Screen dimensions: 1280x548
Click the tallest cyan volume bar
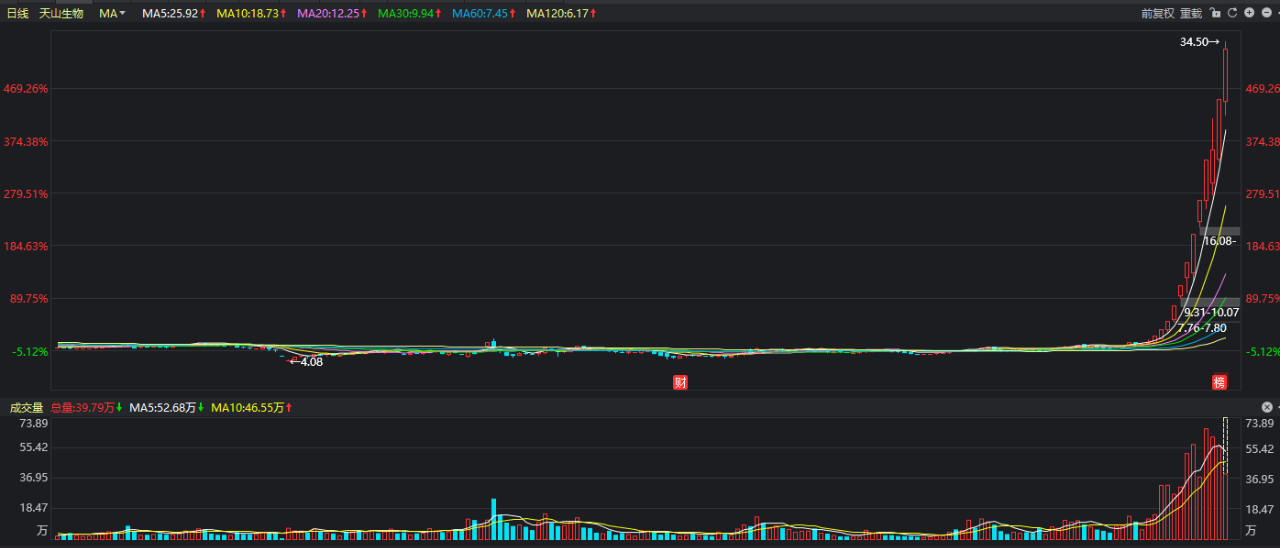click(493, 519)
